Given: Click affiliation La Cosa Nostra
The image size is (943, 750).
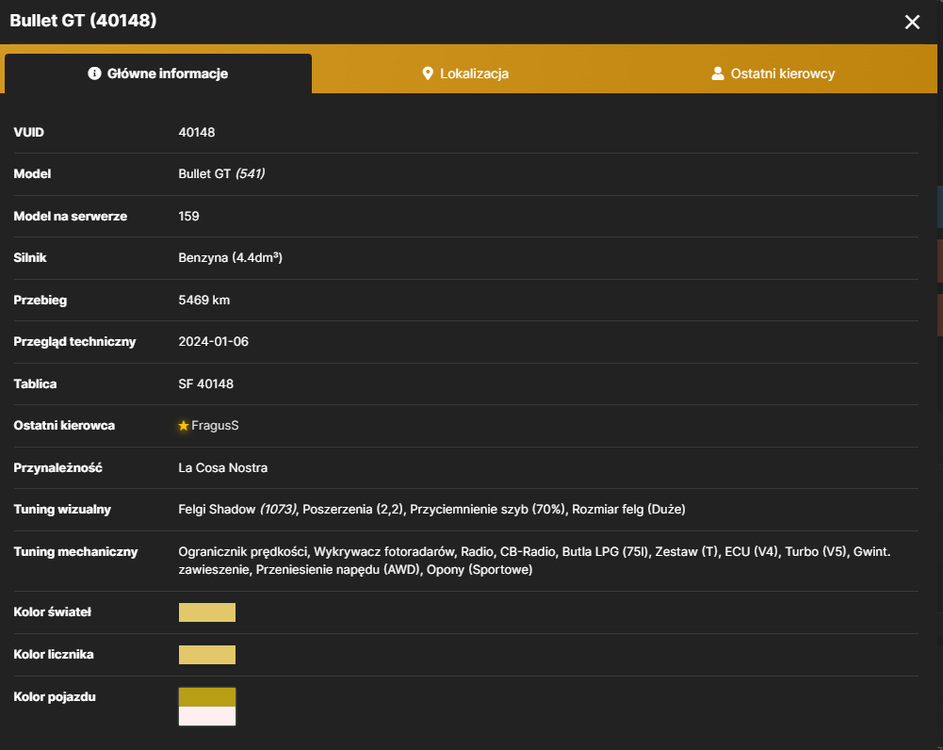Looking at the screenshot, I should [x=223, y=467].
